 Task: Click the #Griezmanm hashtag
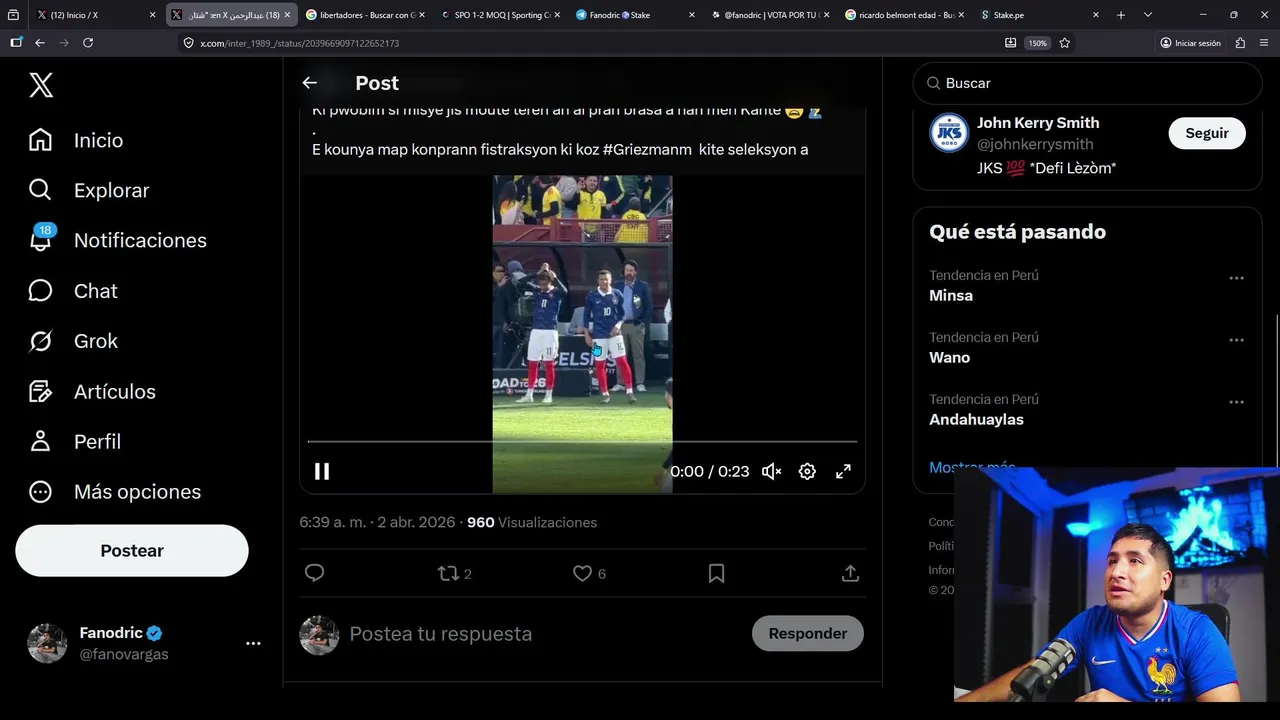[647, 149]
